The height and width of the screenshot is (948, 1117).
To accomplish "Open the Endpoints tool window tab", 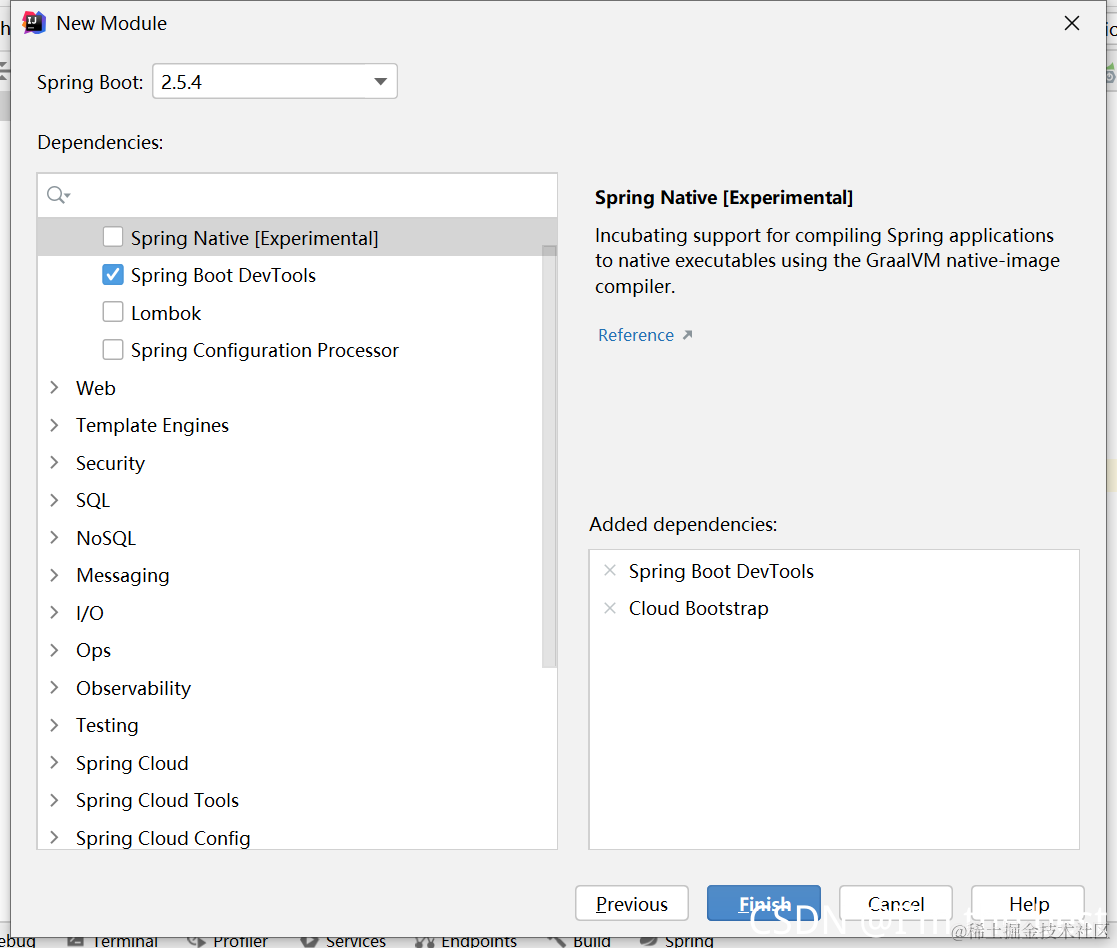I will click(x=466, y=942).
